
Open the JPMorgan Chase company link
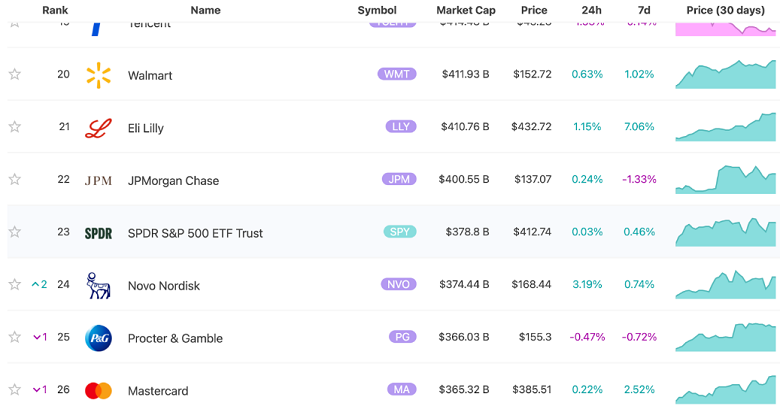(173, 181)
